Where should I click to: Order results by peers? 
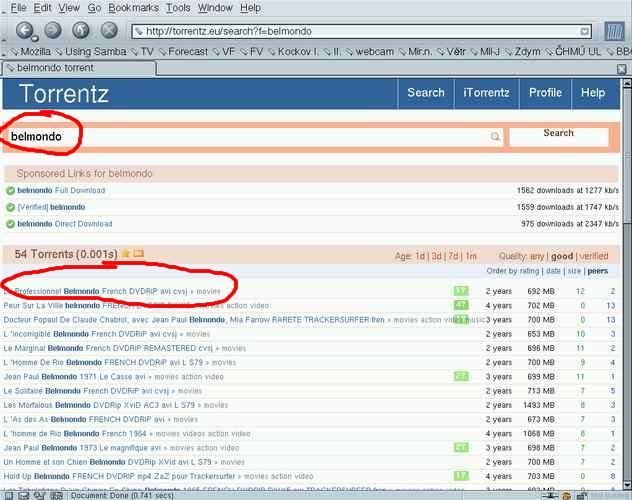click(x=597, y=271)
